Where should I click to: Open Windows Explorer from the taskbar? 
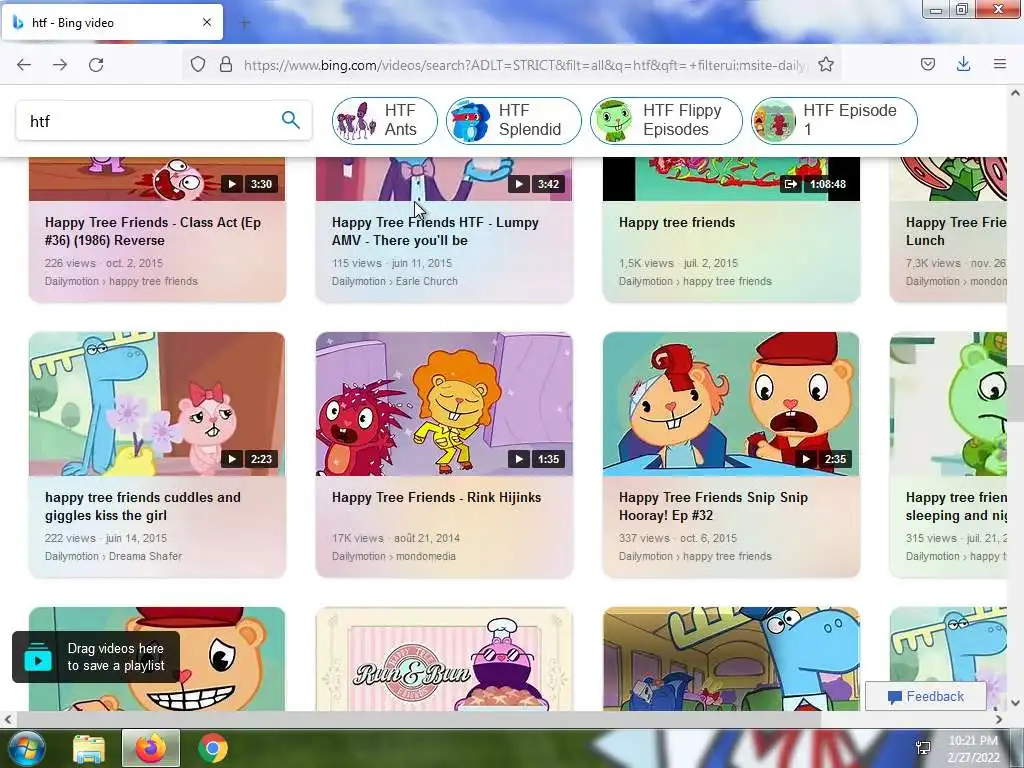(89, 749)
